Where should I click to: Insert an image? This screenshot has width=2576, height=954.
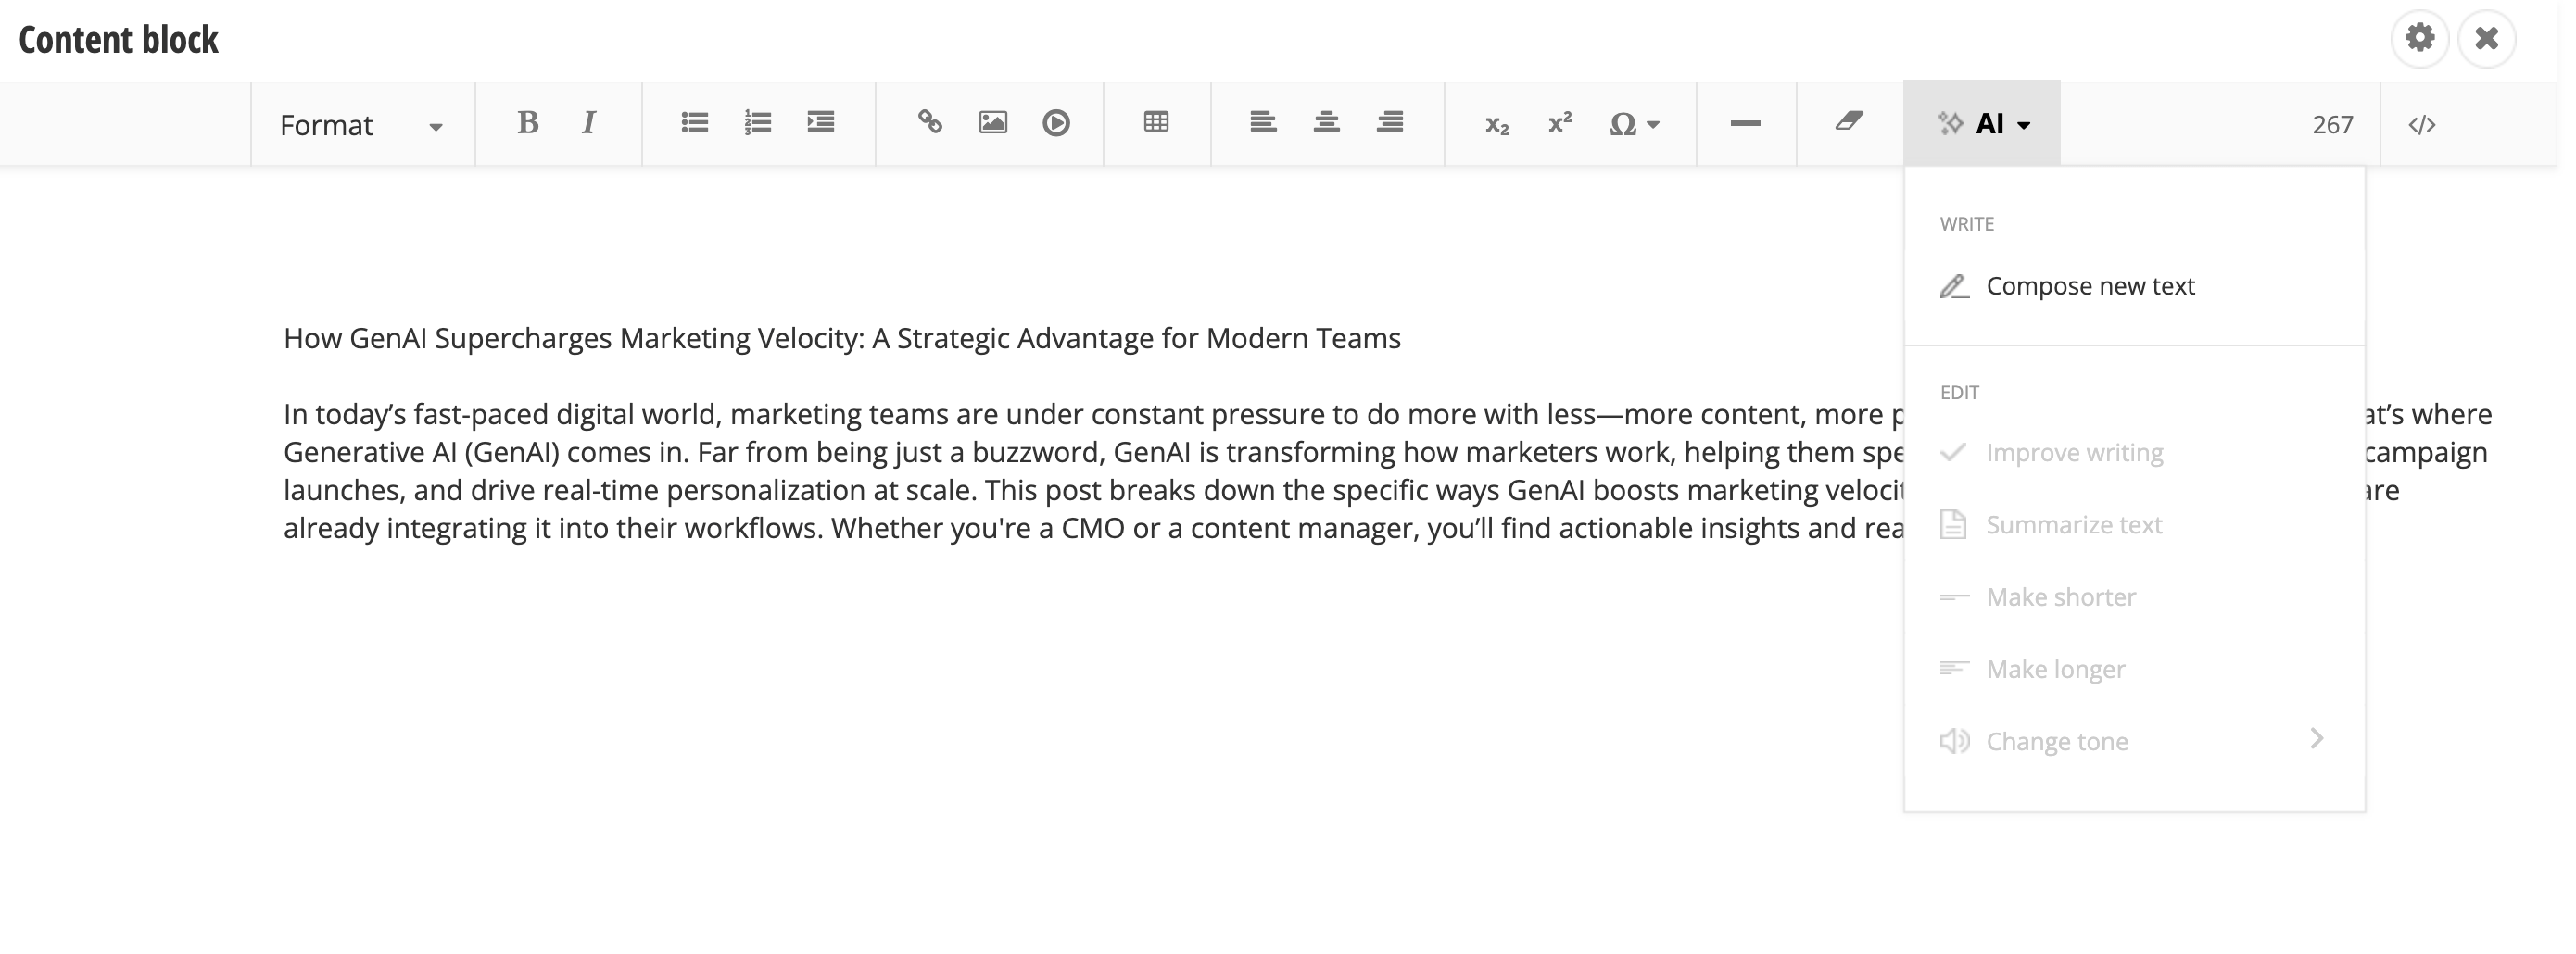tap(992, 123)
